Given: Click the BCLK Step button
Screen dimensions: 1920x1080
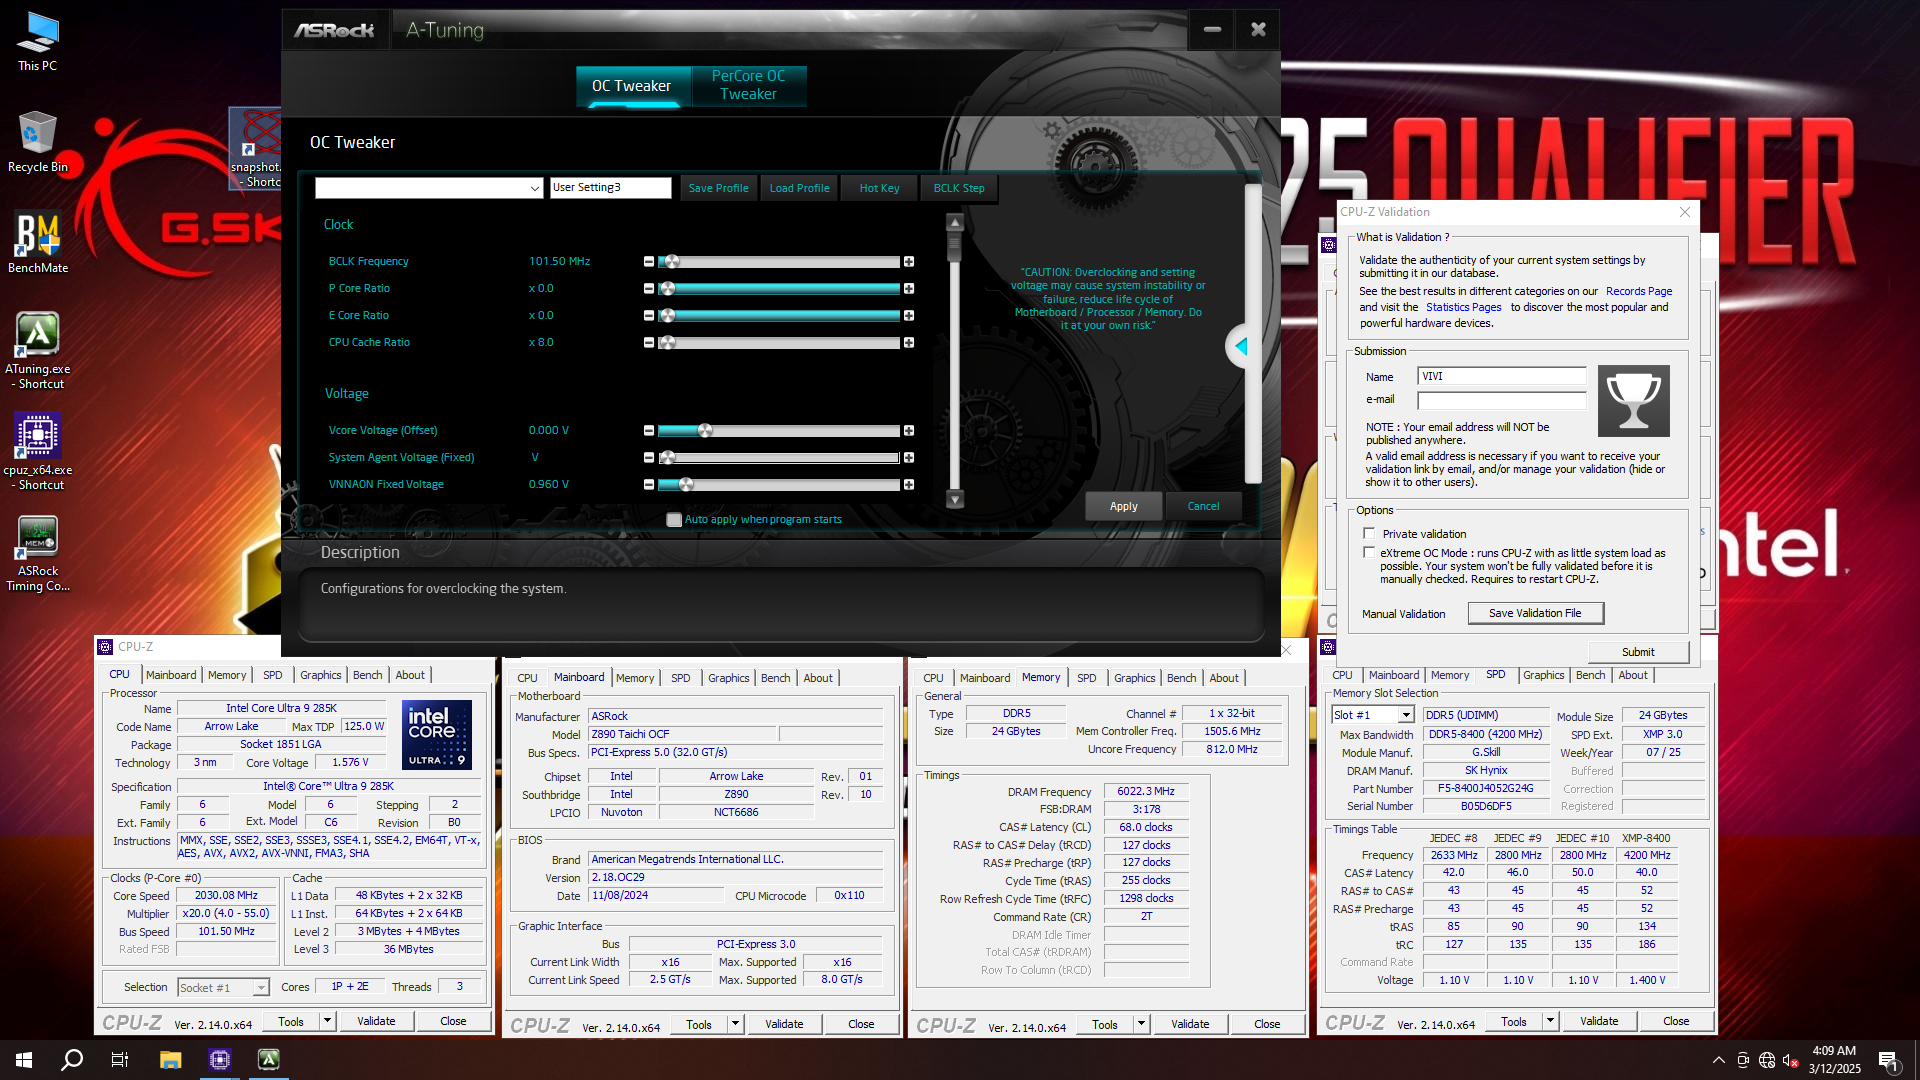Looking at the screenshot, I should coord(959,188).
